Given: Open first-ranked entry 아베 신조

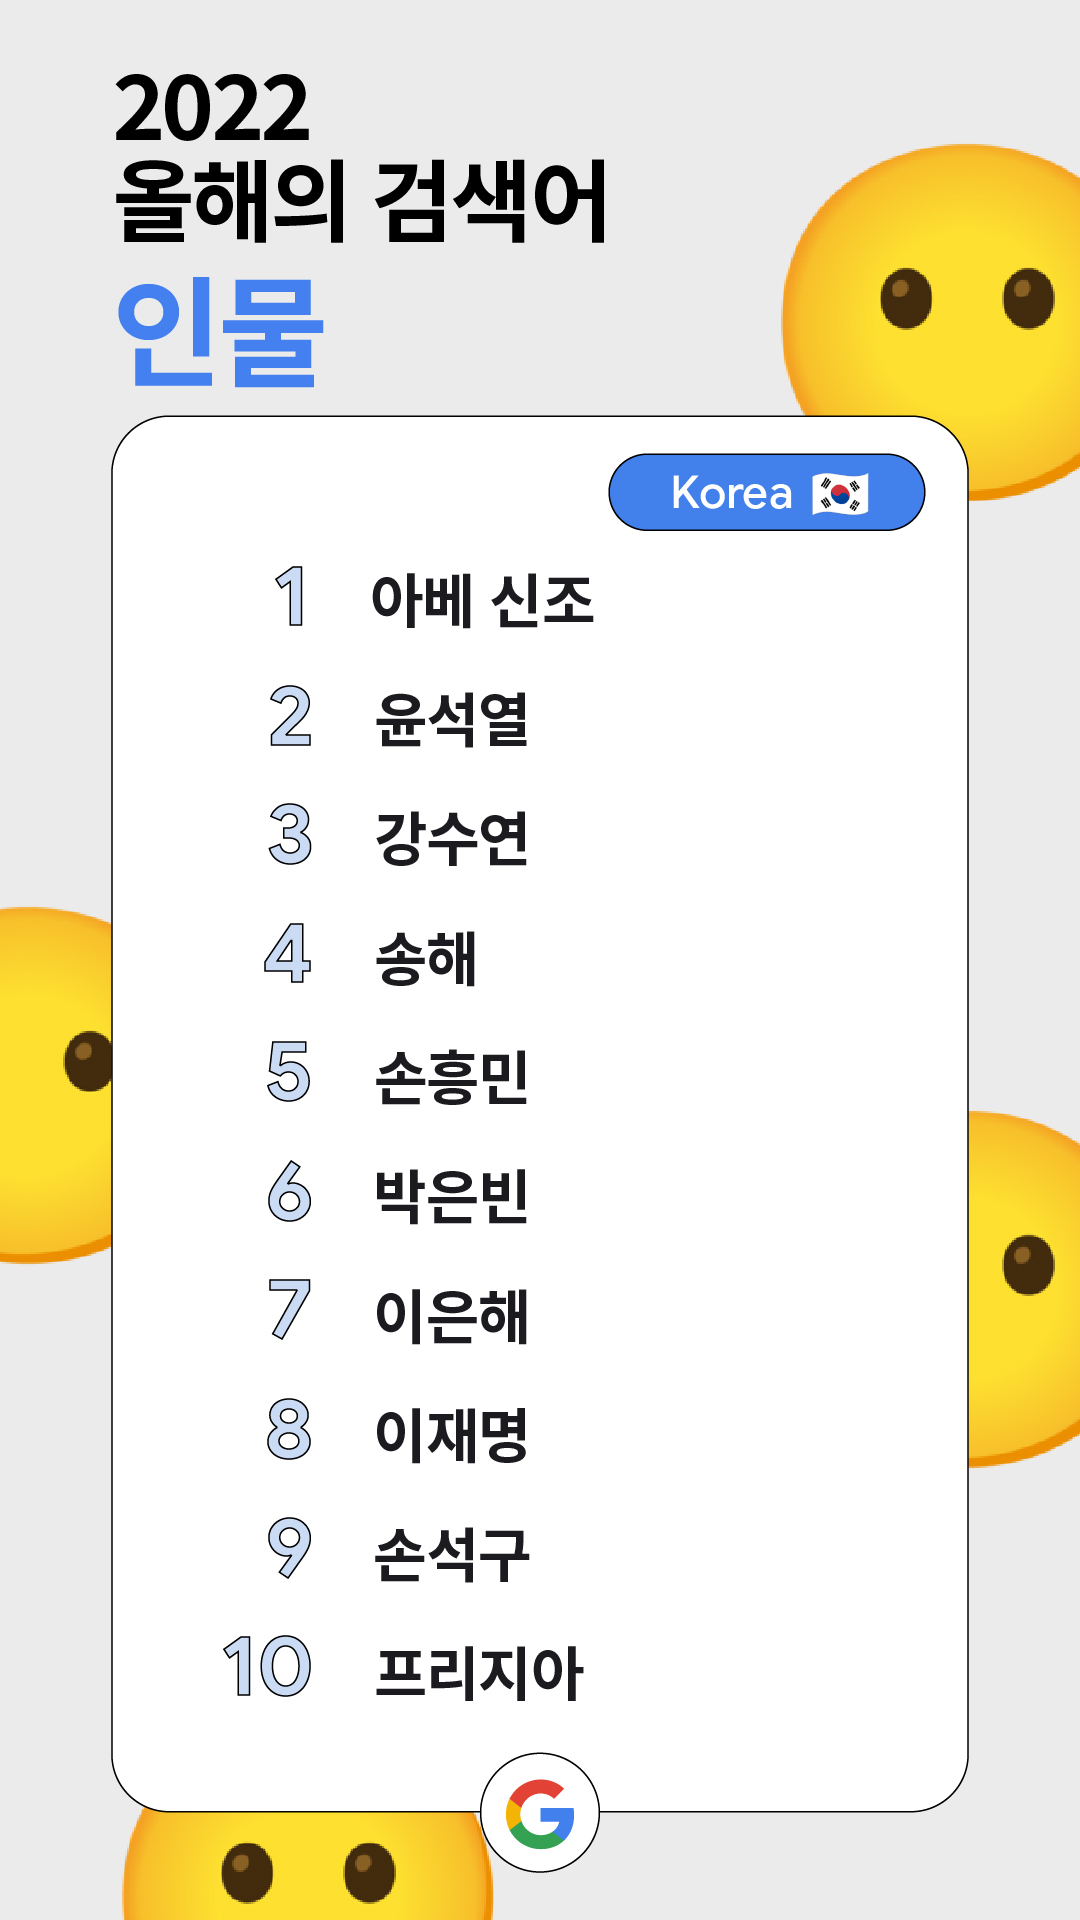Looking at the screenshot, I should [x=482, y=600].
